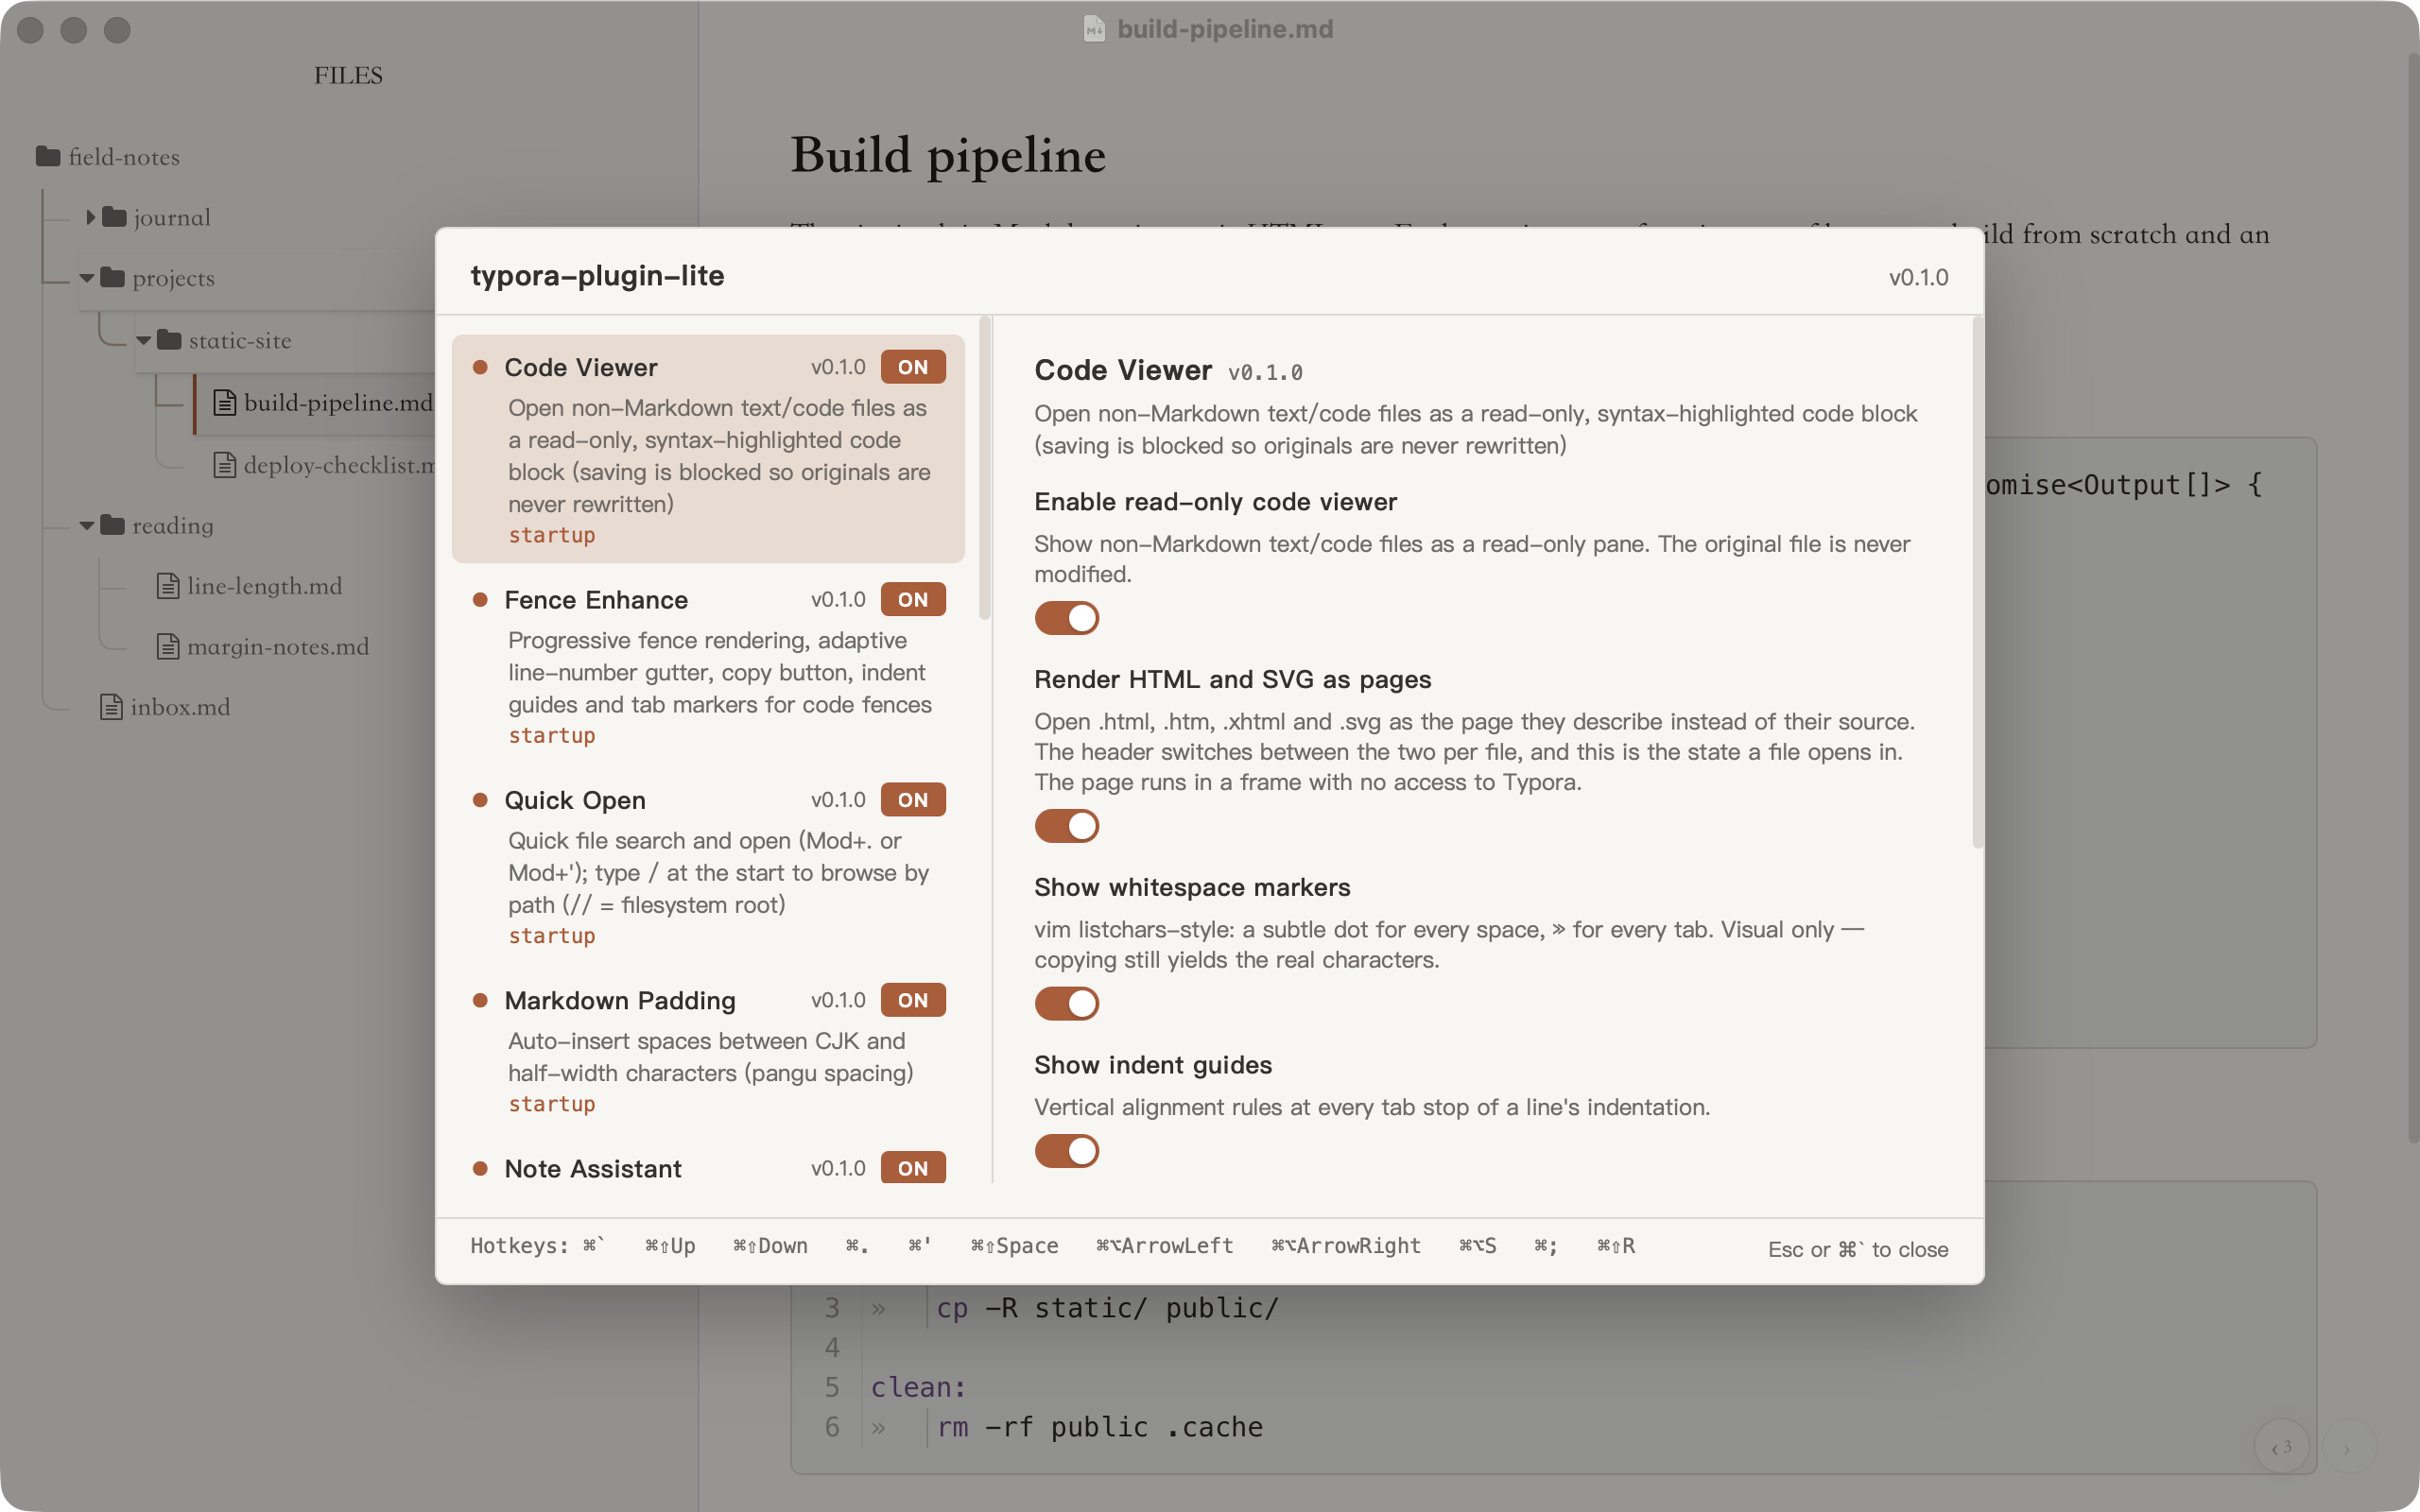Click the journal folder icon

114,217
